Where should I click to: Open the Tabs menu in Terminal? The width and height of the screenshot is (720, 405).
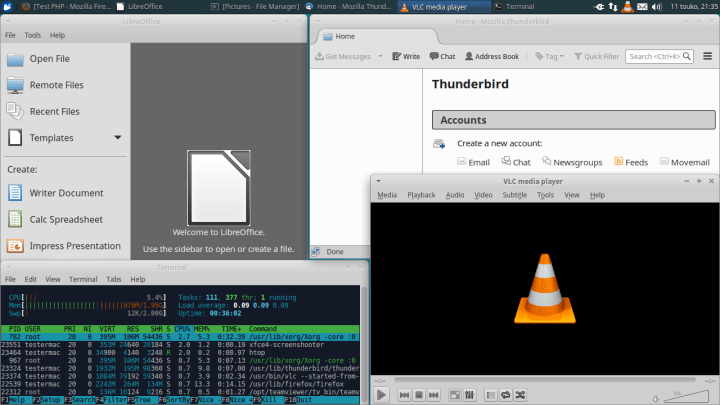pos(113,279)
